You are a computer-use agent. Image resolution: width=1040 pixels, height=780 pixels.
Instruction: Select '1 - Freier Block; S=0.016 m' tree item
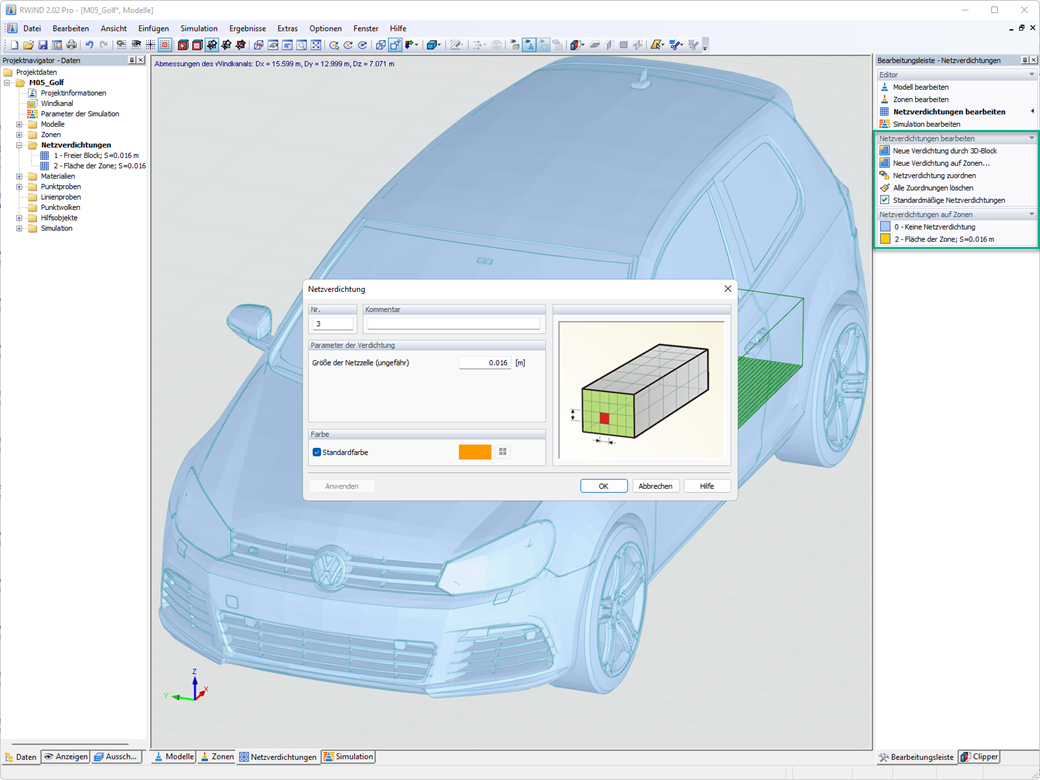tap(96, 155)
